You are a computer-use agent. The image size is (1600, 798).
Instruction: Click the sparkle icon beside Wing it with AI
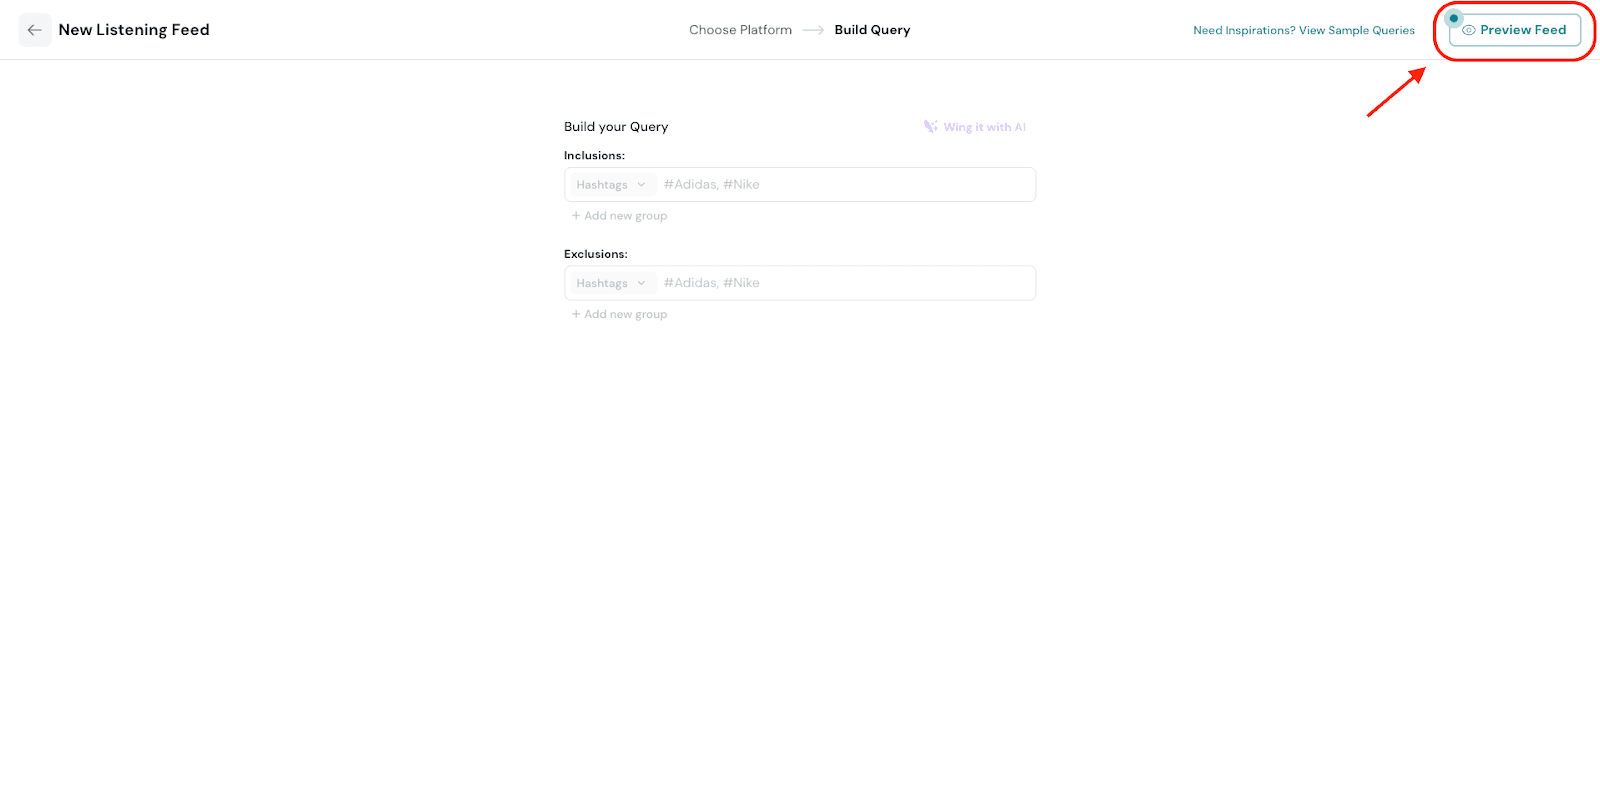(931, 127)
